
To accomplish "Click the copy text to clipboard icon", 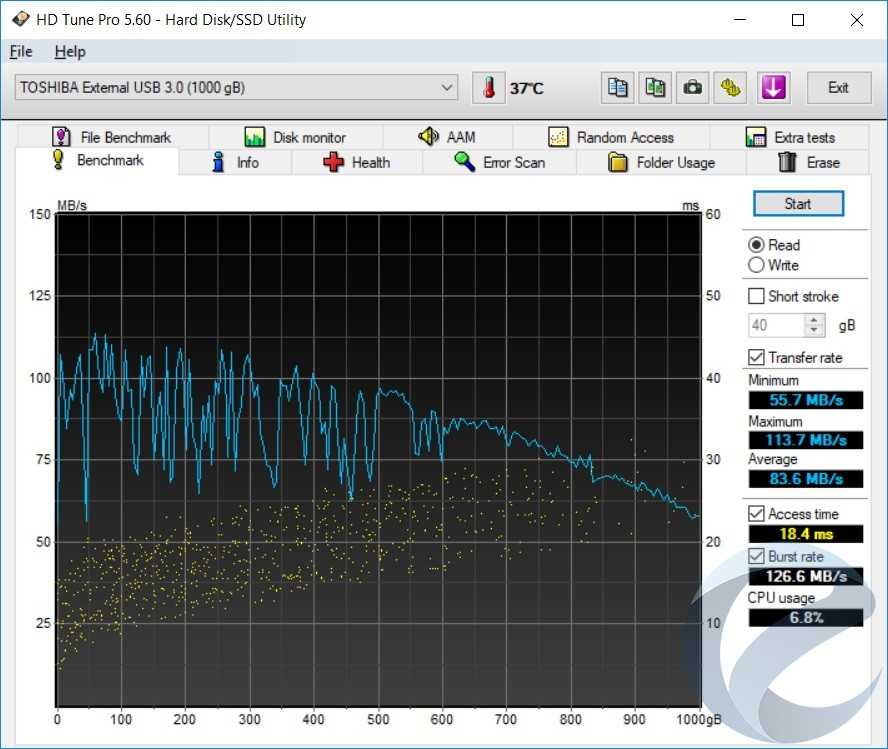I will click(618, 88).
